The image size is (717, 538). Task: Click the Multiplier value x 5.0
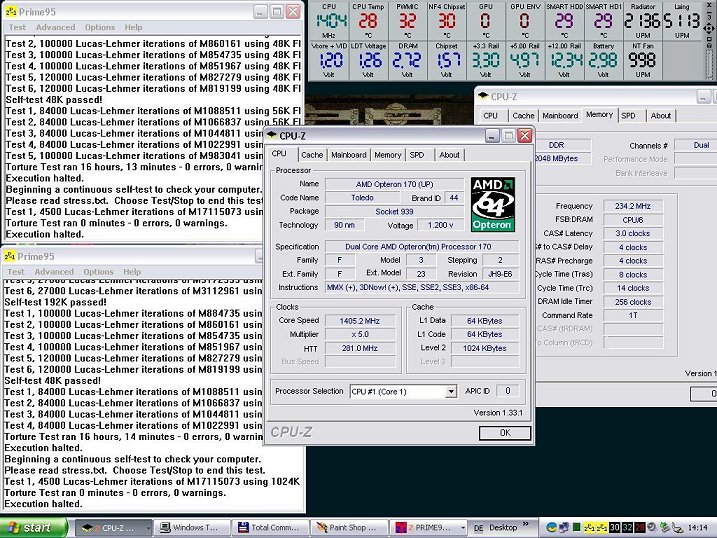(x=360, y=335)
